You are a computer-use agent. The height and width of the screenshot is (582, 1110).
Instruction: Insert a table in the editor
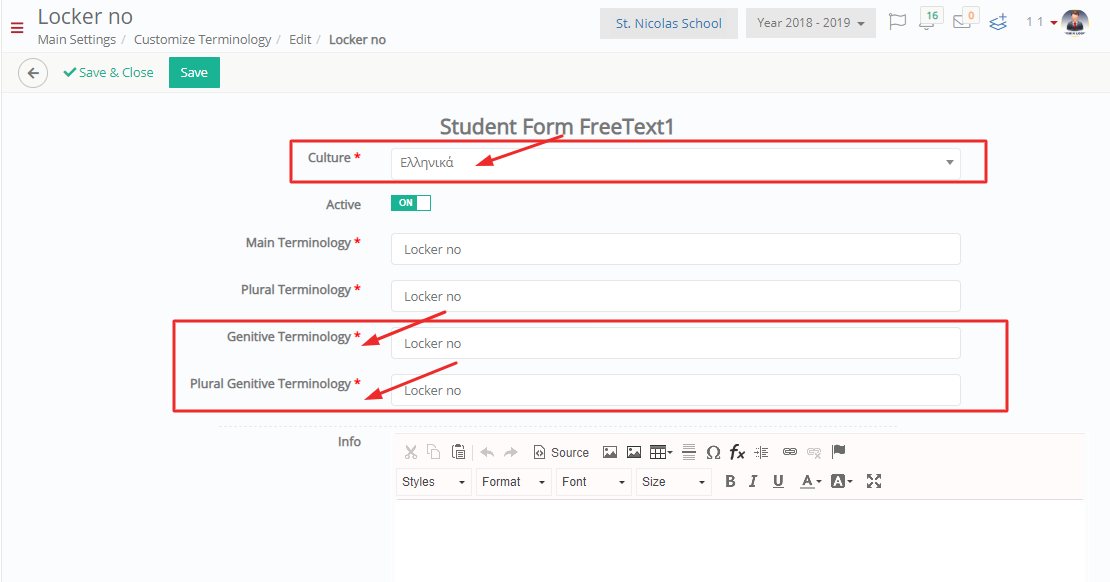[660, 452]
